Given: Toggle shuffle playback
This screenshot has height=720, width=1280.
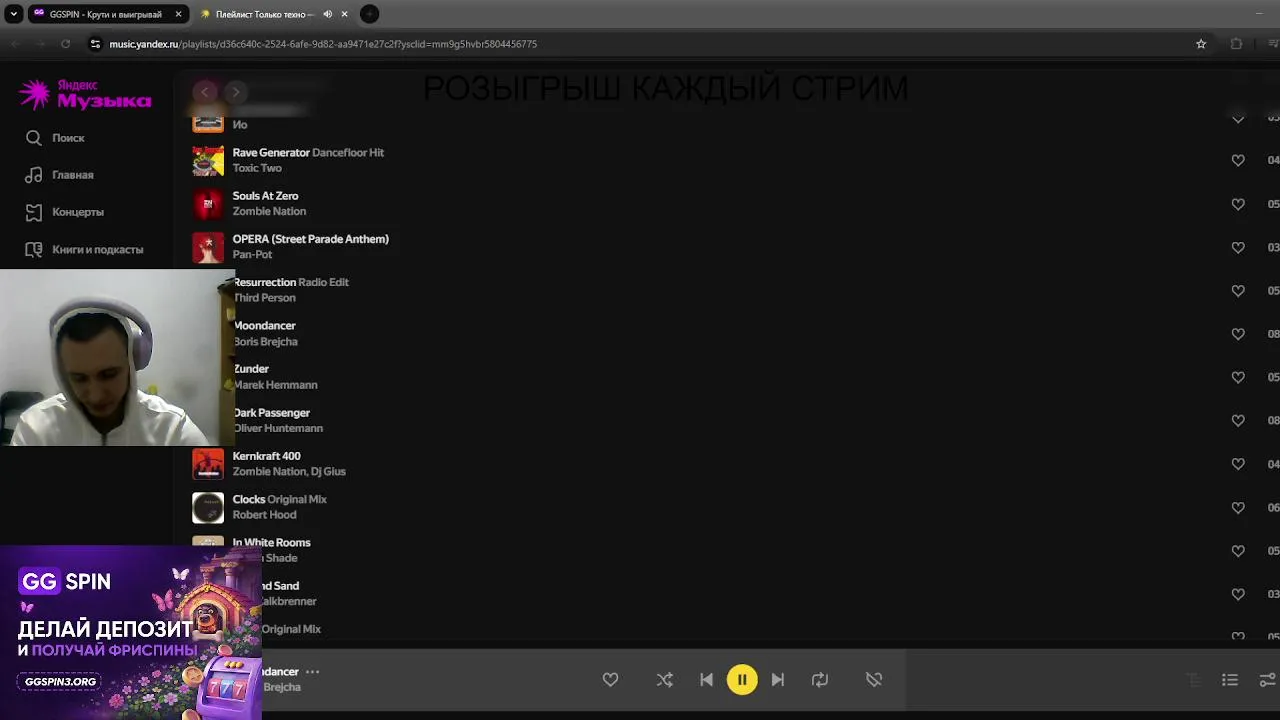Looking at the screenshot, I should tap(665, 679).
